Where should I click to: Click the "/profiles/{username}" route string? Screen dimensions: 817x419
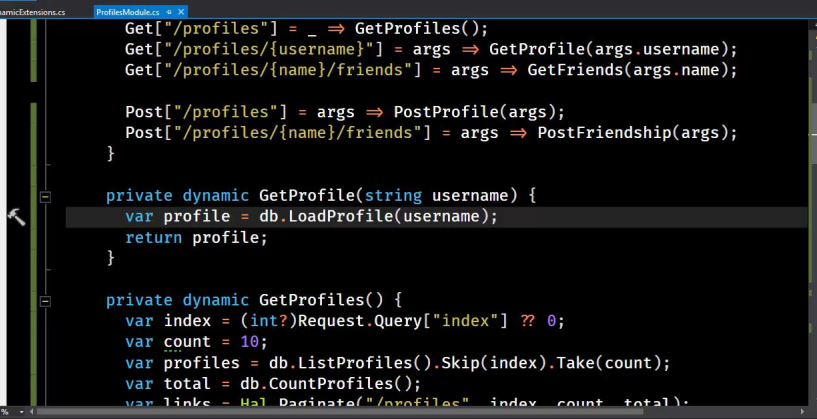point(269,50)
